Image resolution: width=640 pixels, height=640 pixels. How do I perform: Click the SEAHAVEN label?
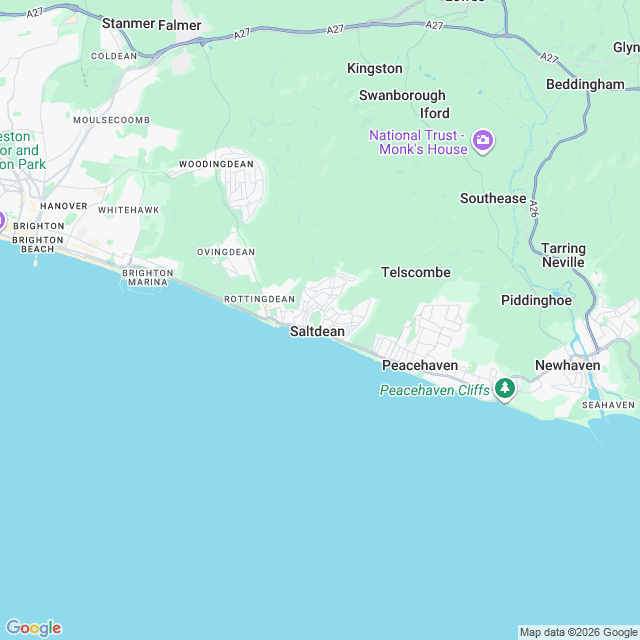point(608,405)
